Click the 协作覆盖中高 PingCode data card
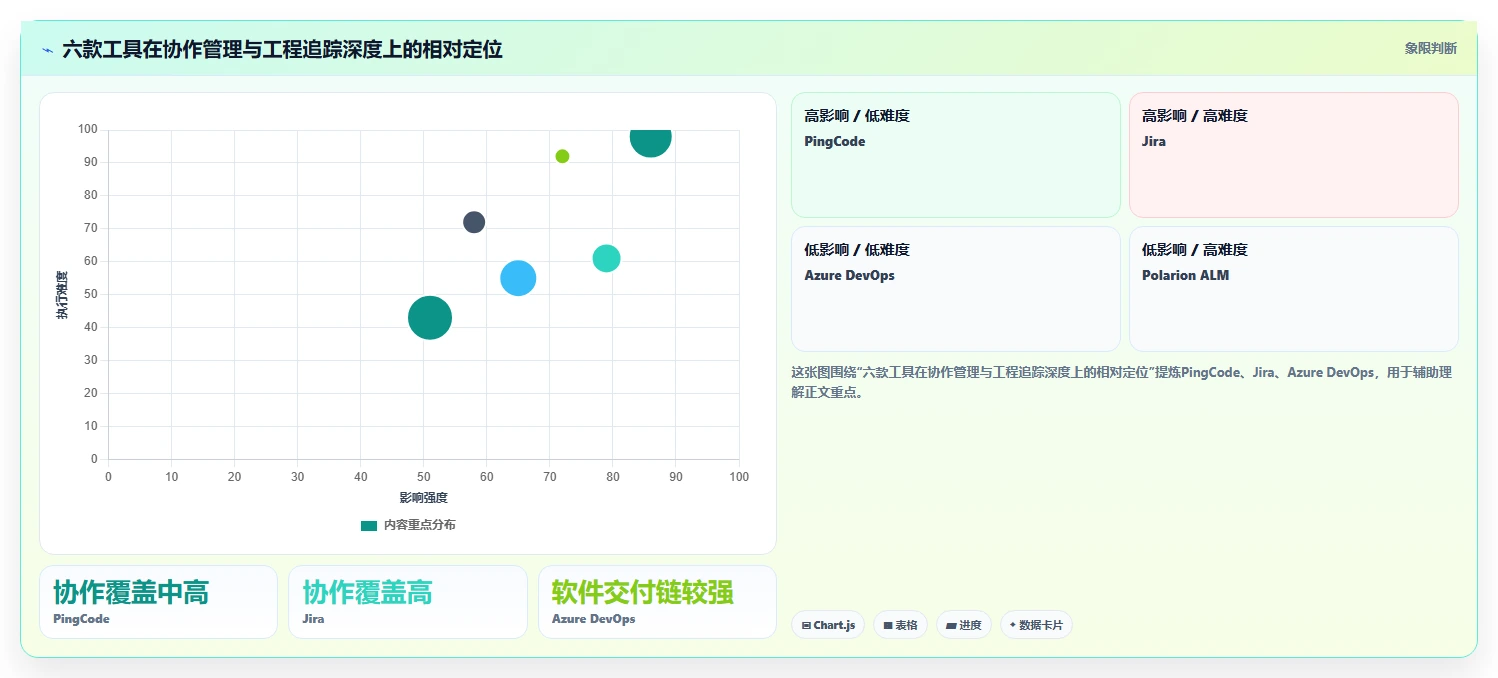The image size is (1498, 678). [158, 602]
